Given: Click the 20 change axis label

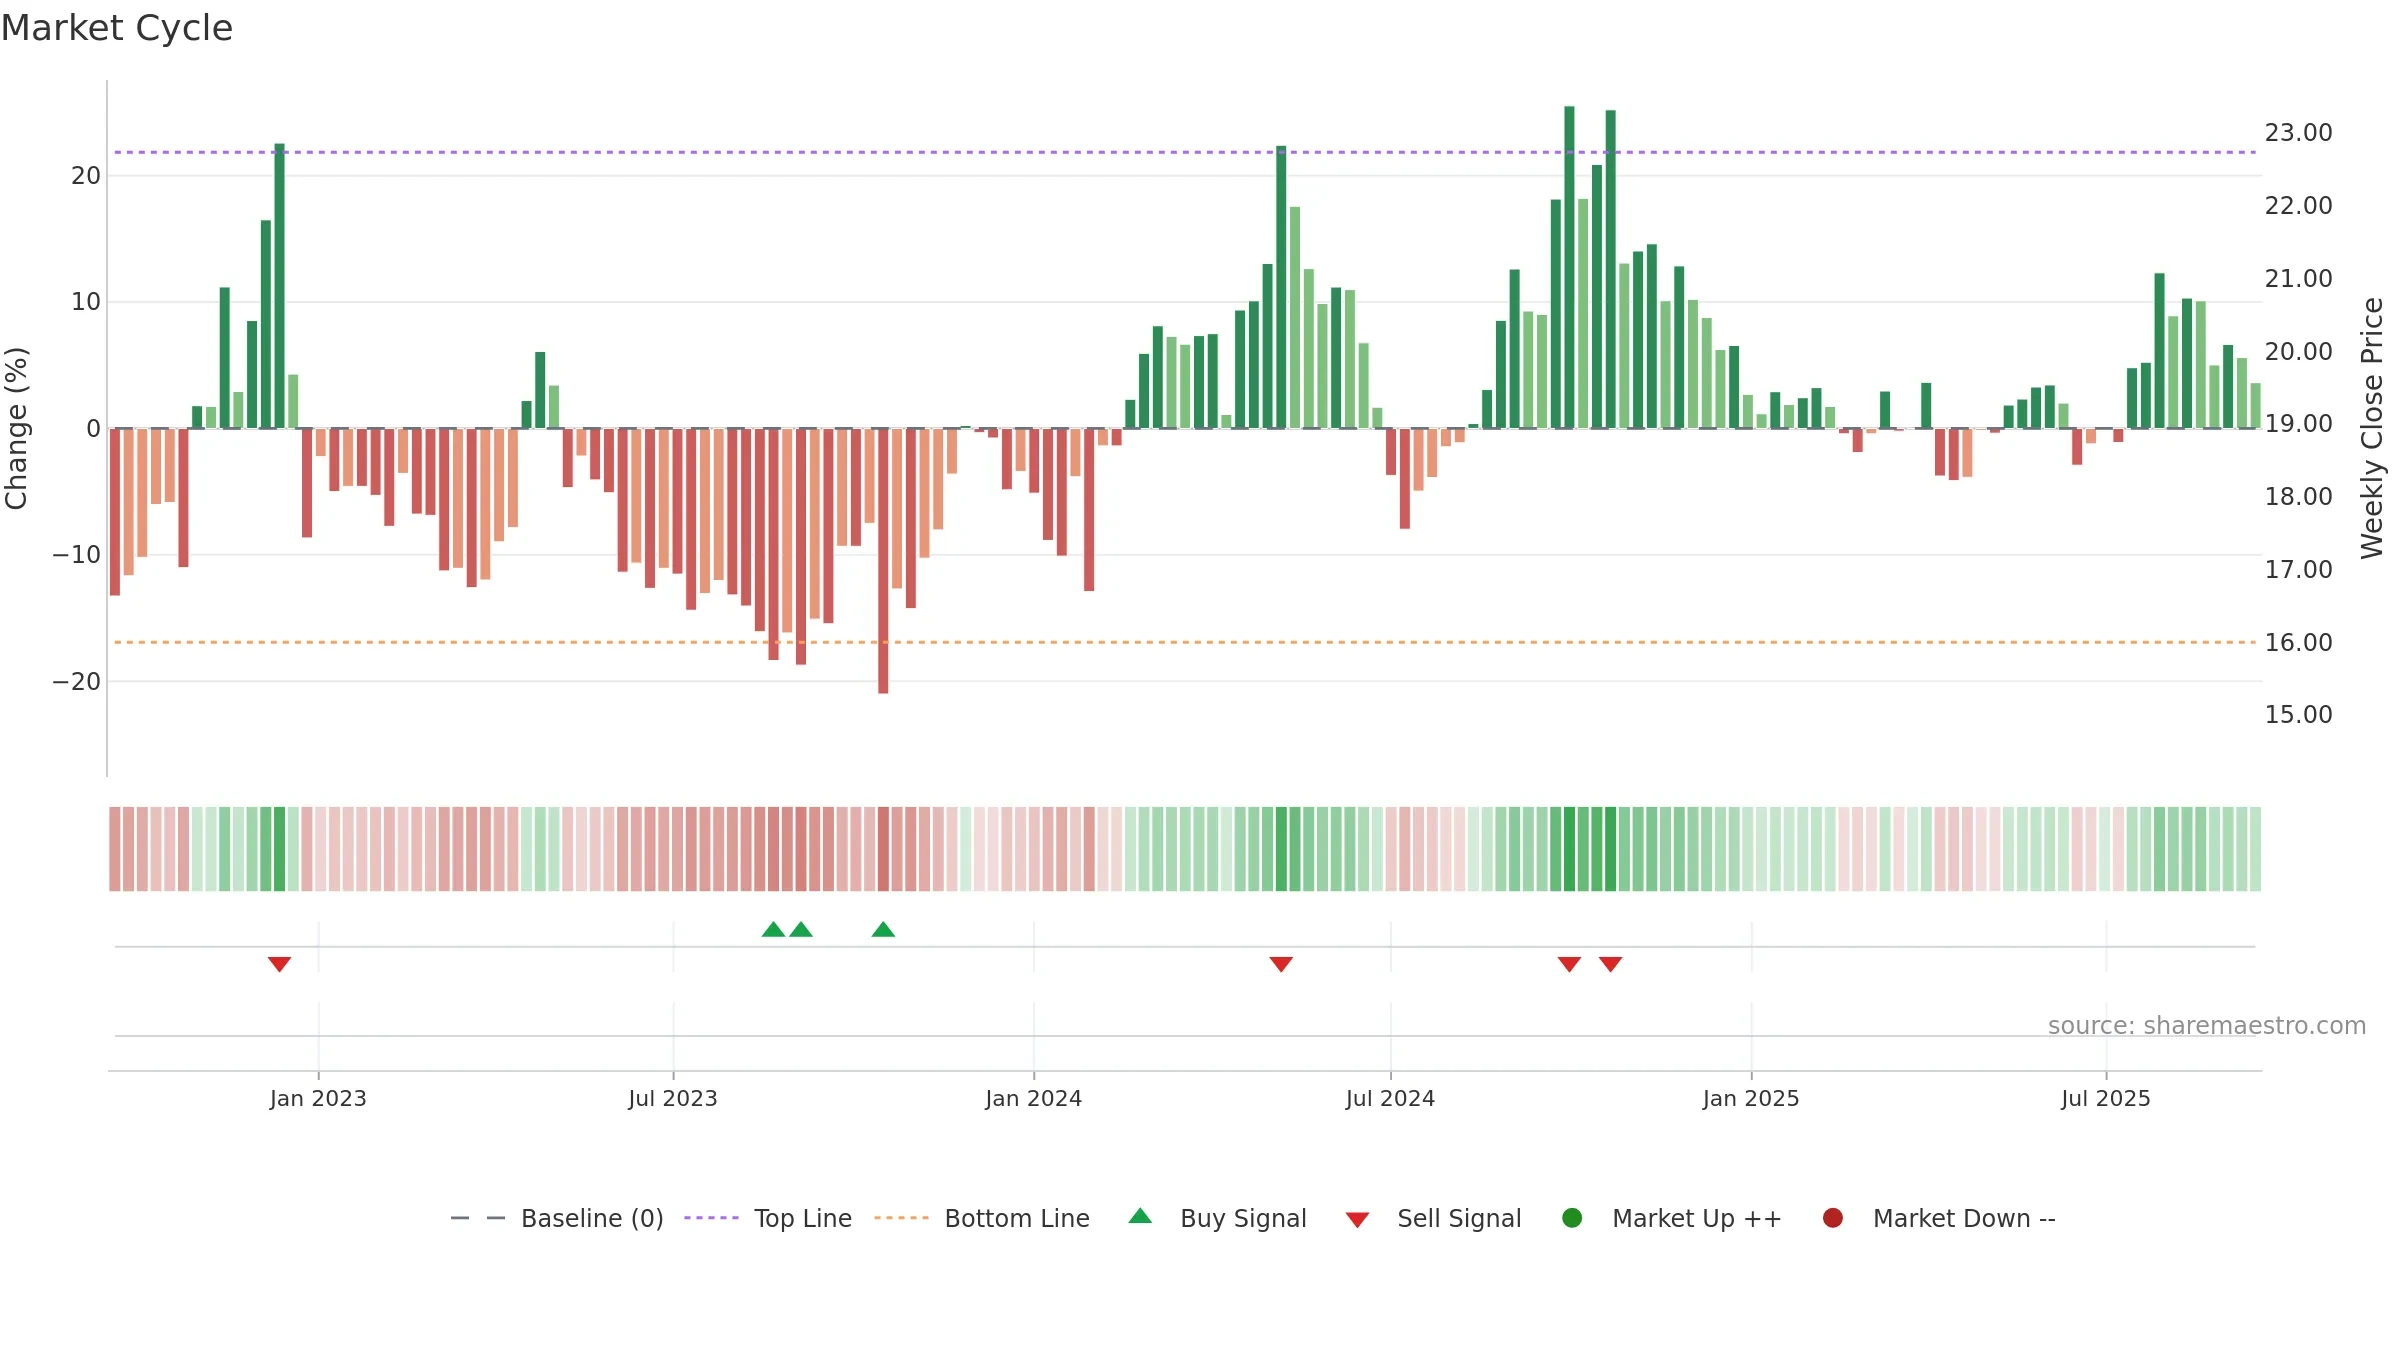Looking at the screenshot, I should point(86,176).
